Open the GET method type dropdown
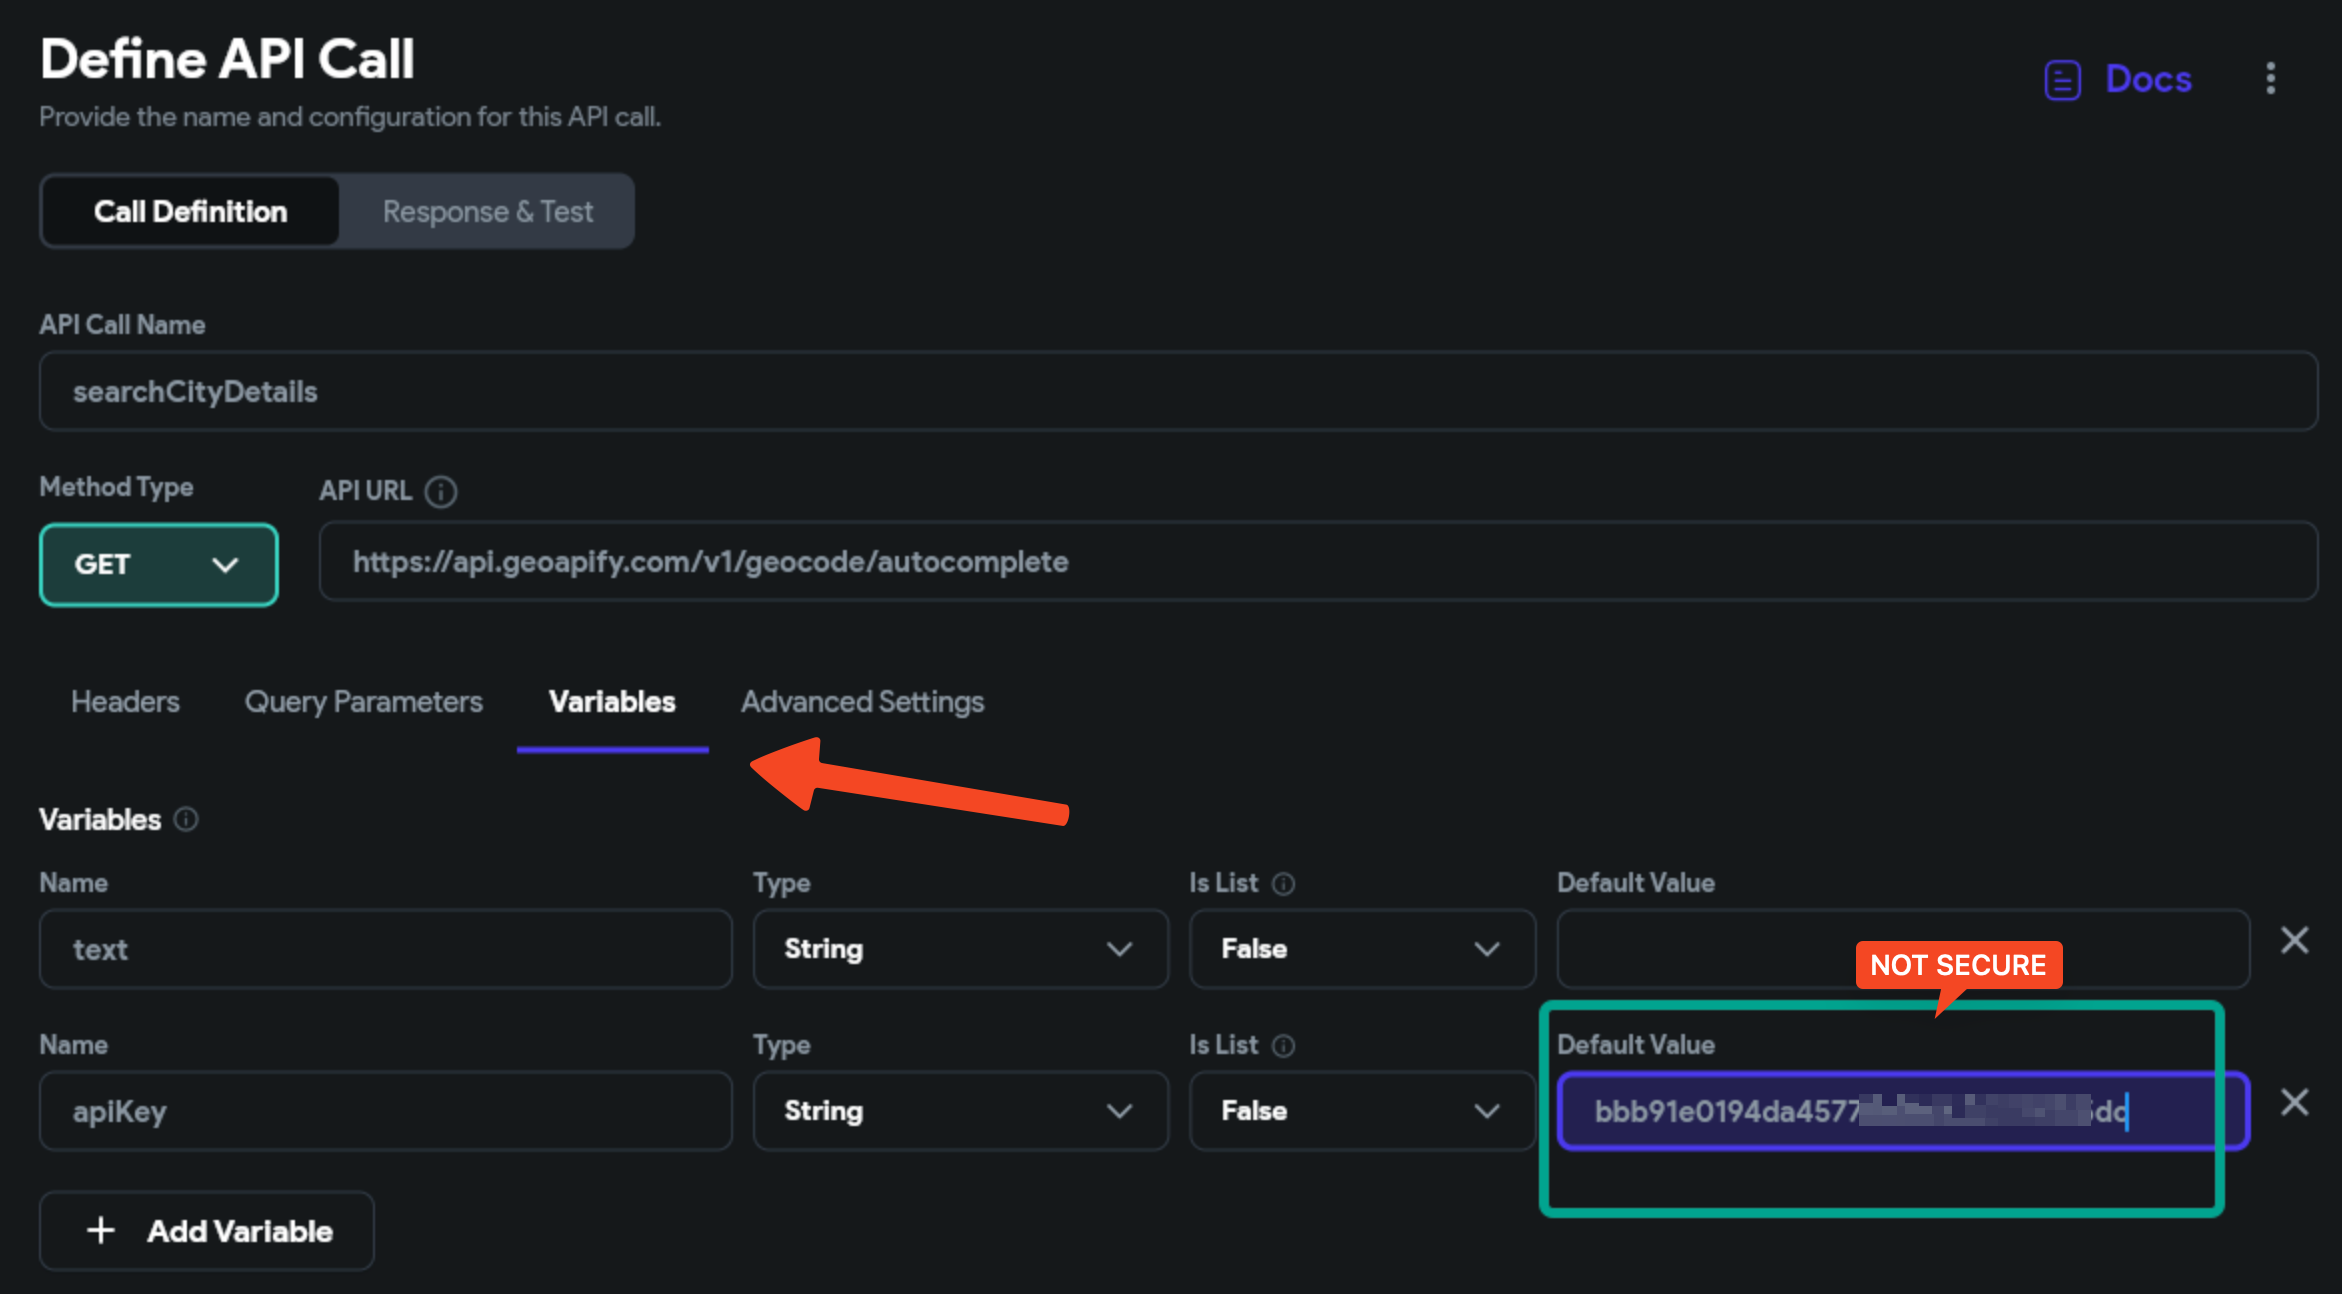The height and width of the screenshot is (1294, 2342). (158, 565)
